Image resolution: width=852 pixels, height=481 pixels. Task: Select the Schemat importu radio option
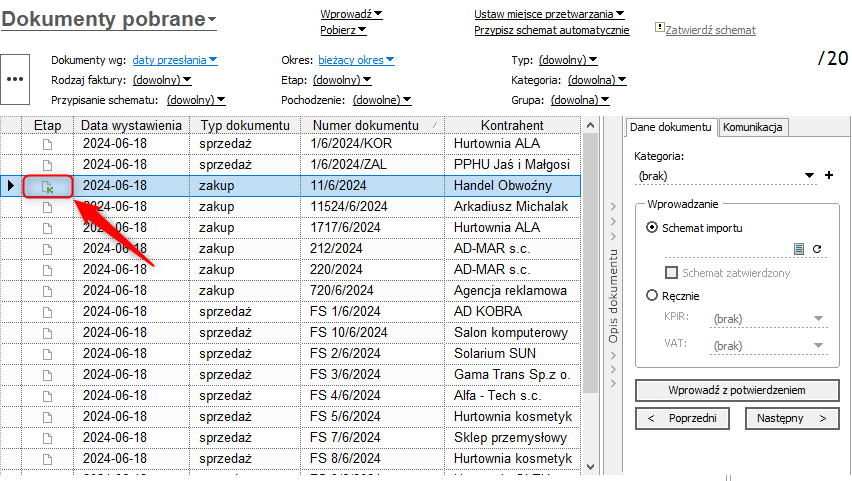(x=653, y=227)
